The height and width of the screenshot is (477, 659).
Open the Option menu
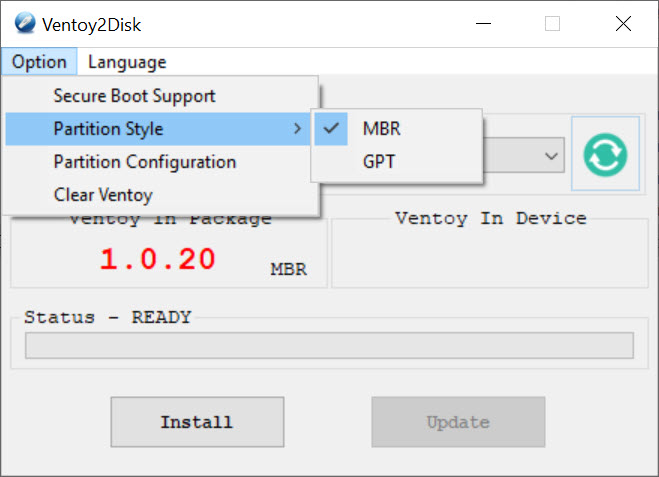(x=39, y=62)
